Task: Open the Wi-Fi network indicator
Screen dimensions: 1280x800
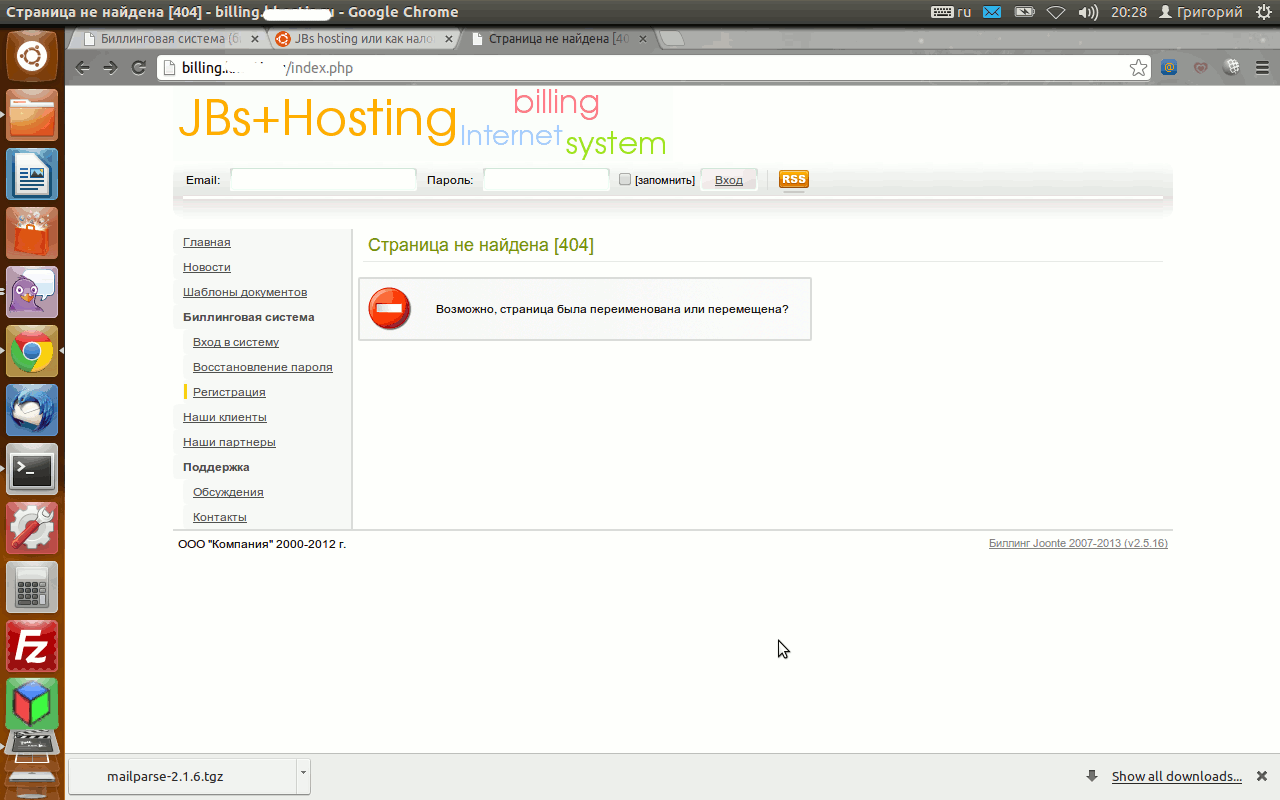Action: coord(1056,12)
